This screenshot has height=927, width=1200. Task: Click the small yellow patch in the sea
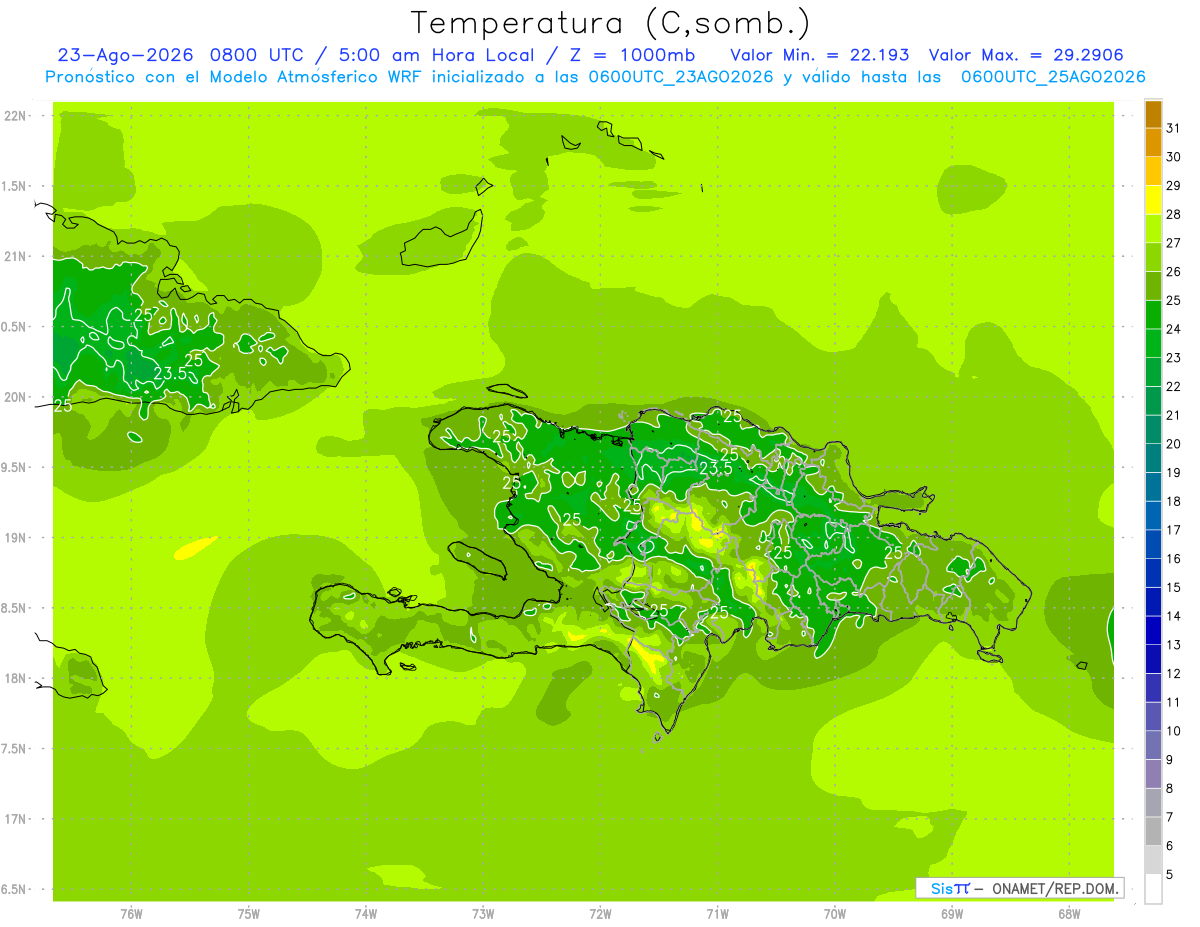196,548
